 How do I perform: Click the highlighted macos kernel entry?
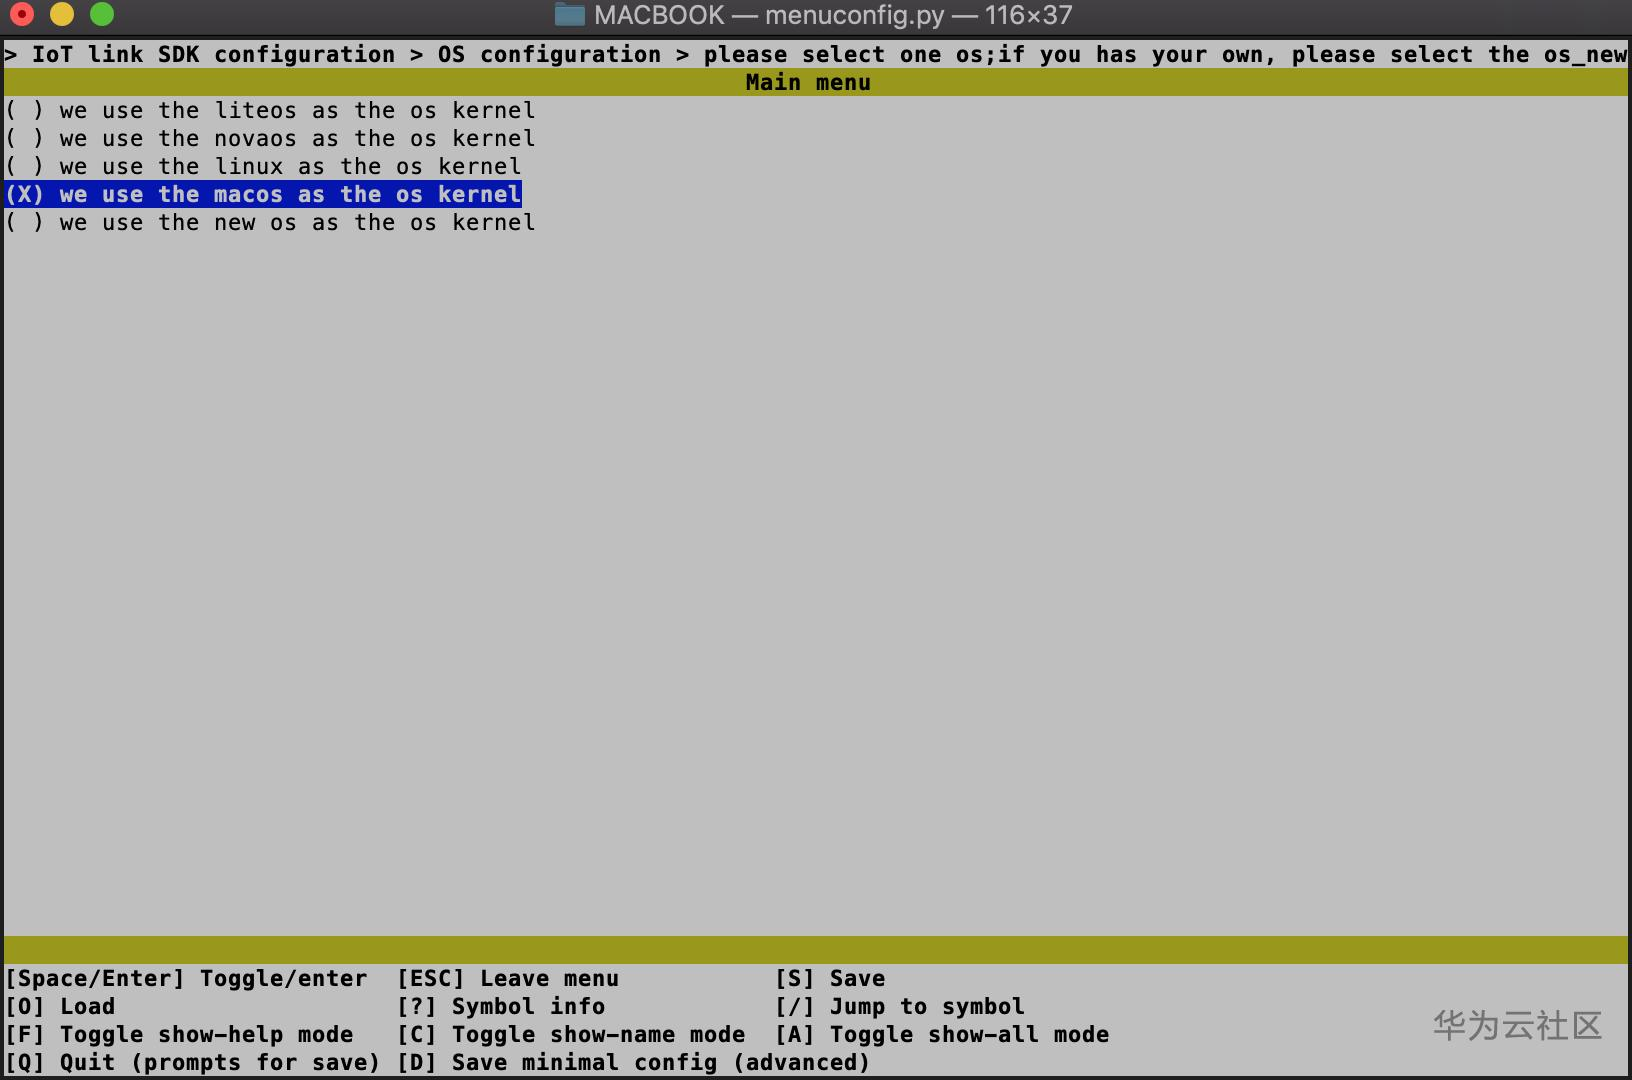262,194
